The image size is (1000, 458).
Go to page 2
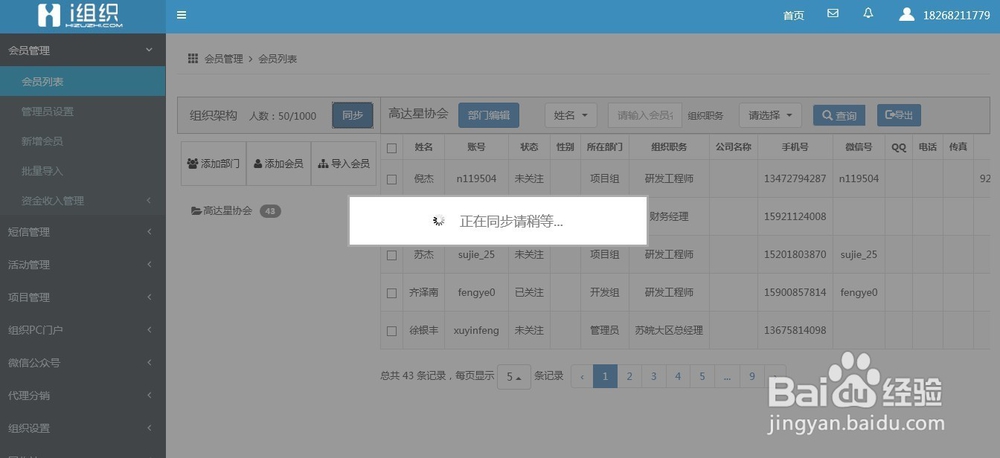629,376
